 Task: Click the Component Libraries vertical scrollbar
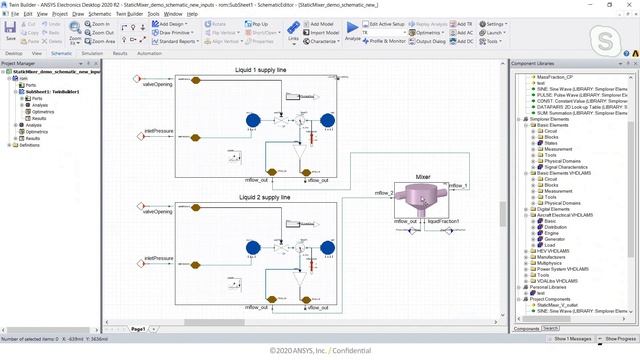click(631, 189)
